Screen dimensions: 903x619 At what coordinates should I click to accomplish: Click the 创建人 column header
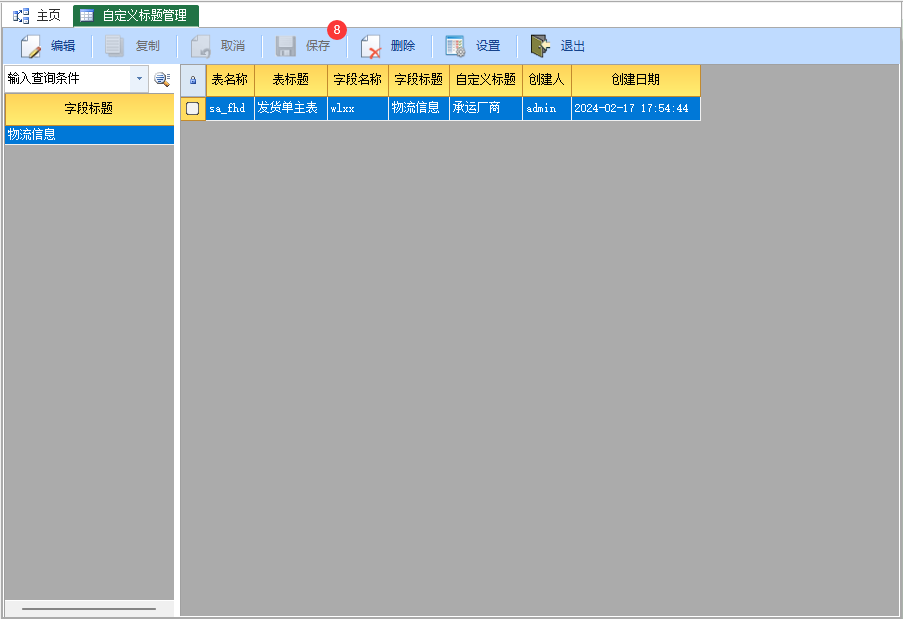coord(547,80)
